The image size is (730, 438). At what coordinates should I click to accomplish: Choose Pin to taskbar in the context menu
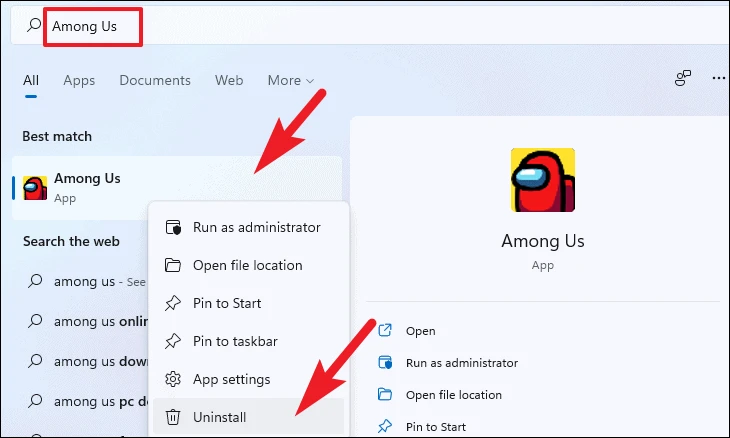pyautogui.click(x=249, y=341)
